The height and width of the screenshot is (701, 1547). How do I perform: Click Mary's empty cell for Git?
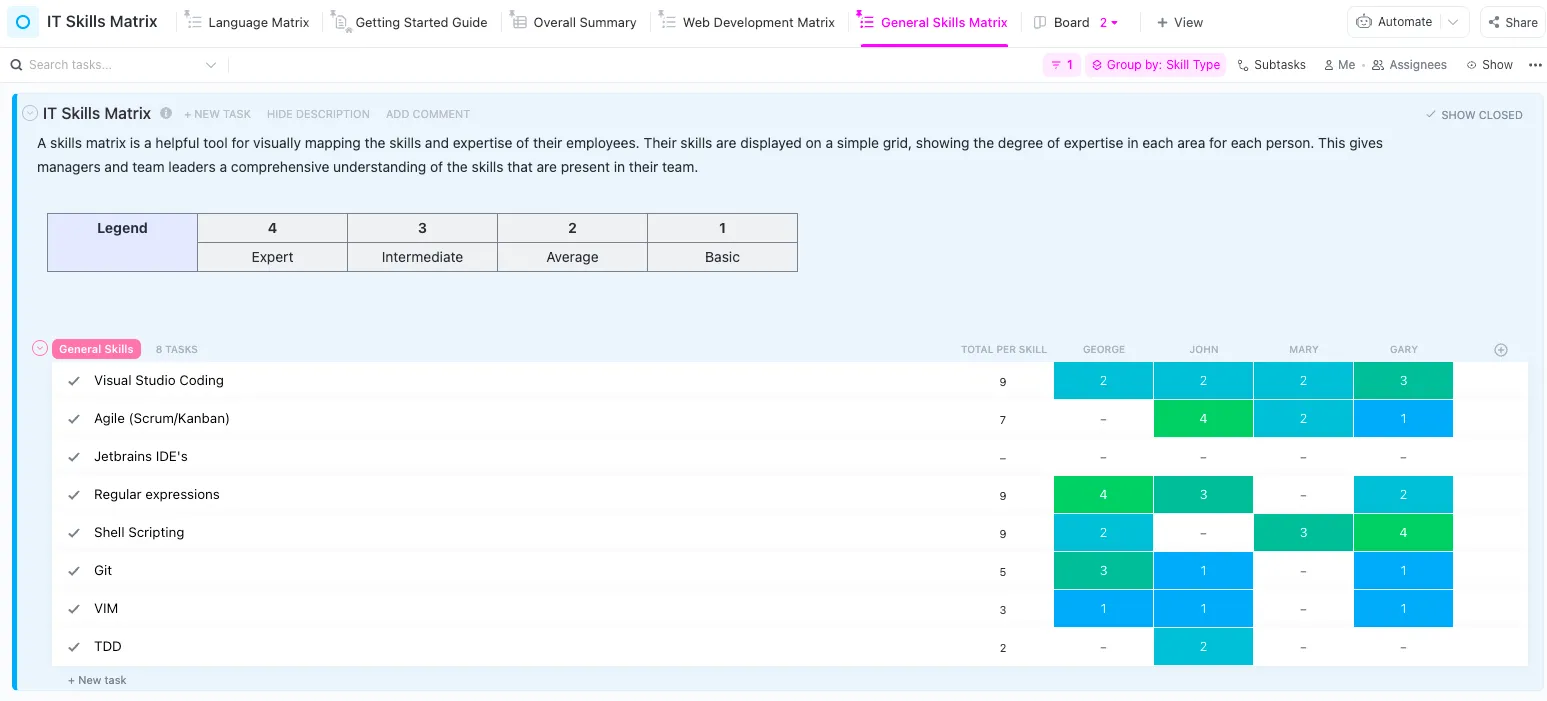coord(1303,571)
